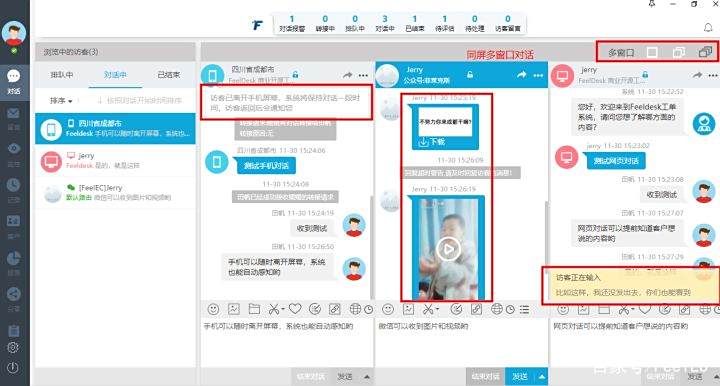Toggle the lock on the rightmost Jerry web chat header
This screenshot has width=720, height=386.
tap(645, 74)
